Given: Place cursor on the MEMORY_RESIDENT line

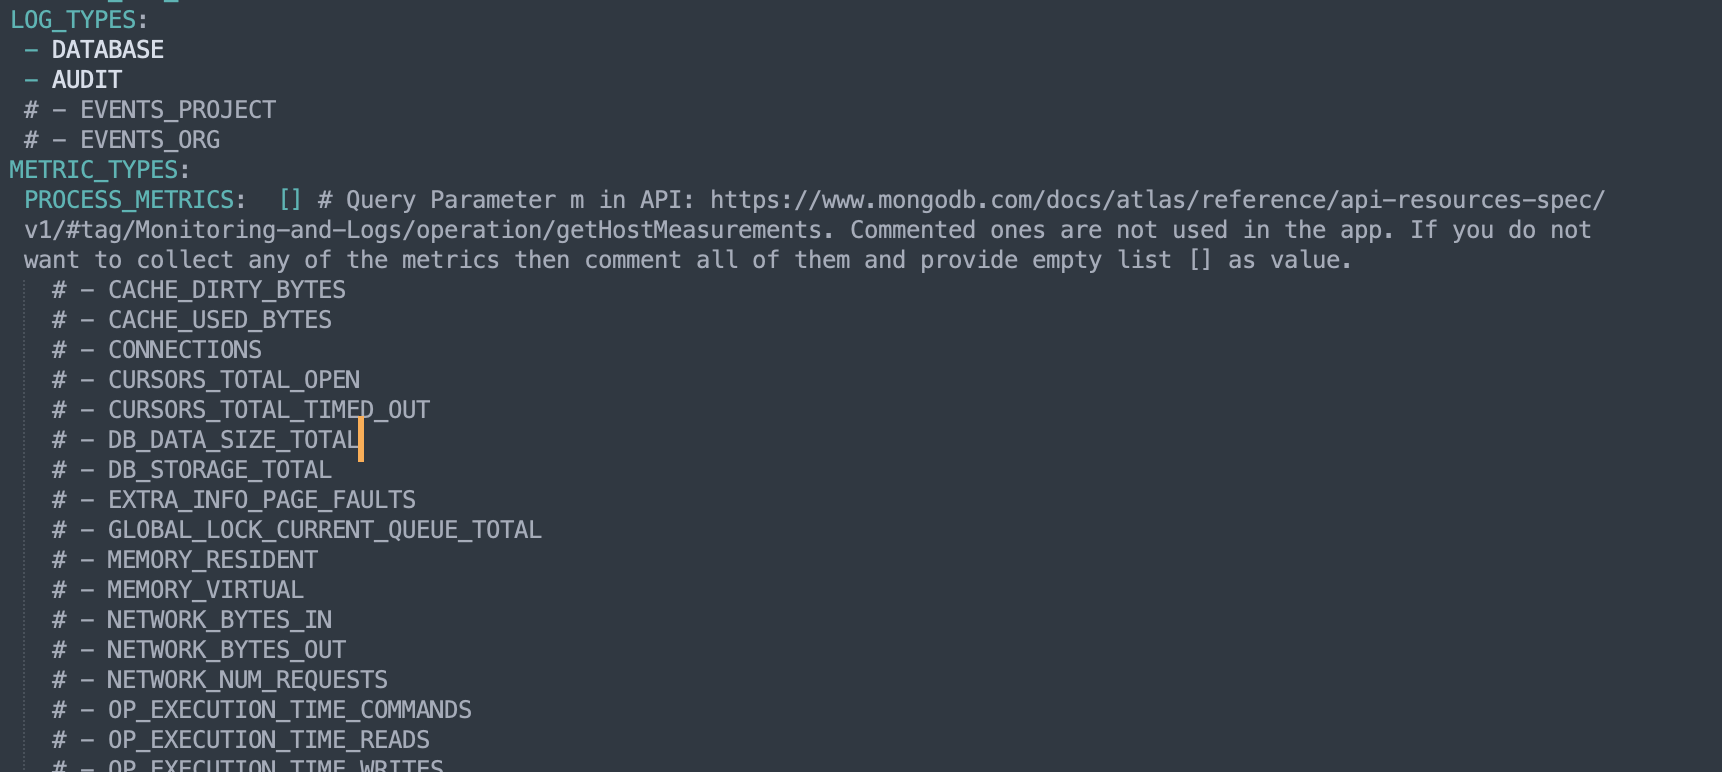Looking at the screenshot, I should 212,560.
